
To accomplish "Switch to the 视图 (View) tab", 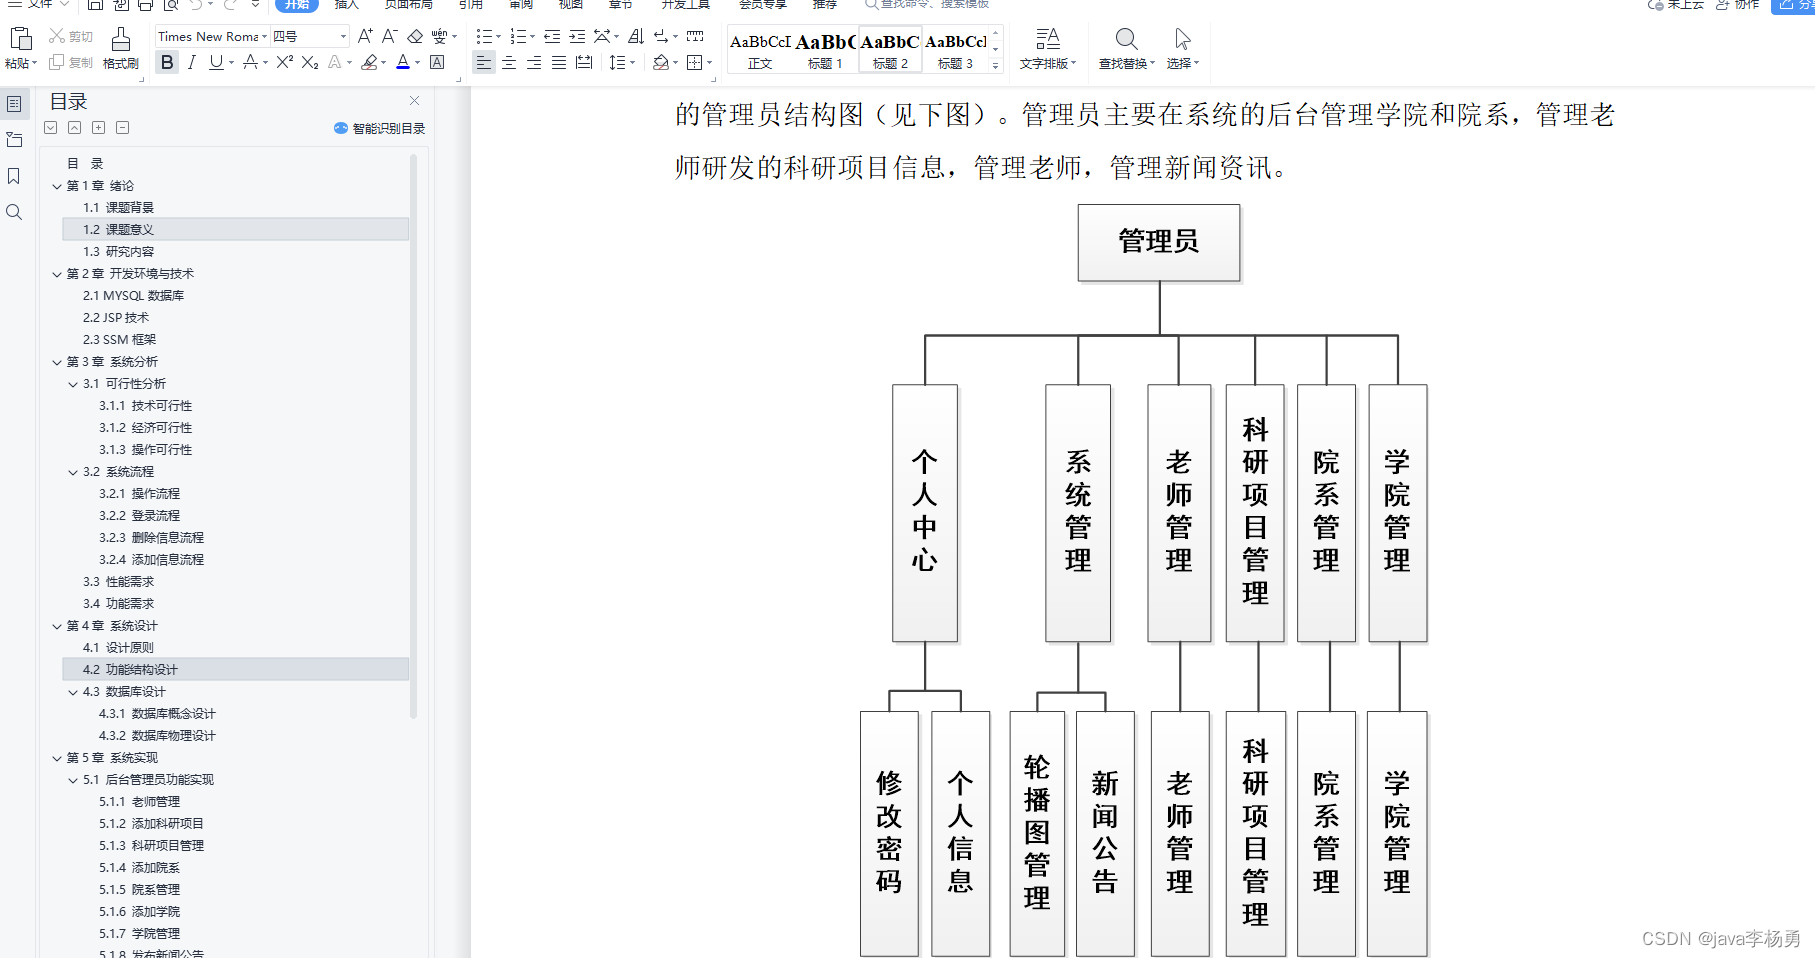I will 571,5.
